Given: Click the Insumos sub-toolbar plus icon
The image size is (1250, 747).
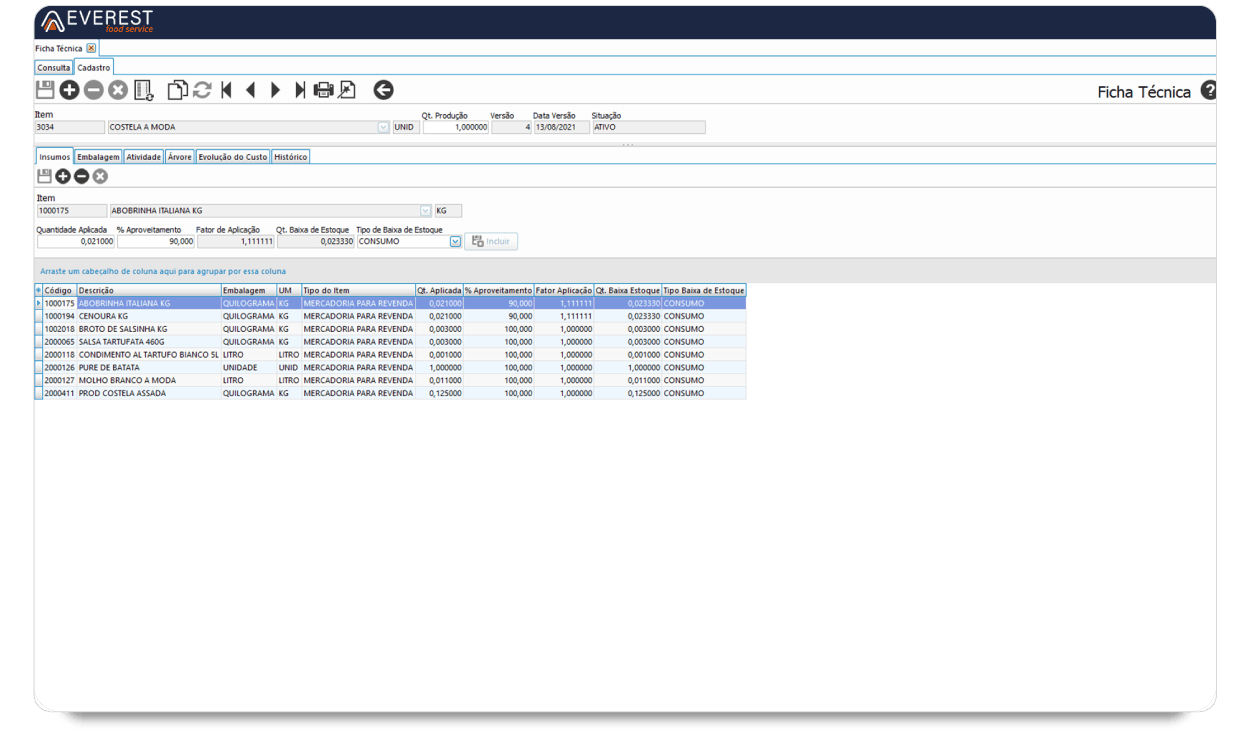Looking at the screenshot, I should point(63,176).
